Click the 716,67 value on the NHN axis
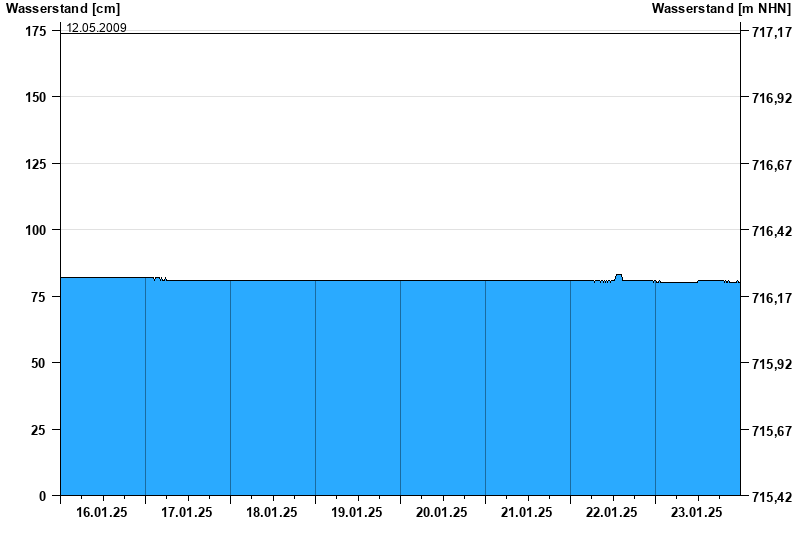Screen dimensions: 800x550 click(x=772, y=165)
